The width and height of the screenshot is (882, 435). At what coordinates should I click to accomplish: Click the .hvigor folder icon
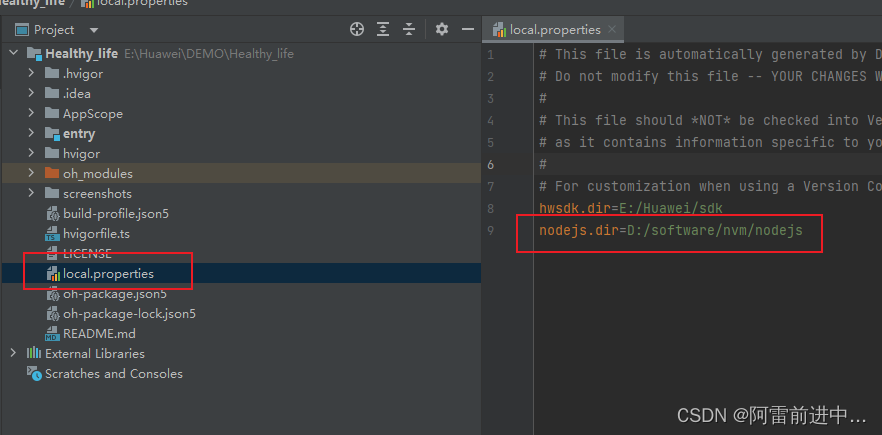(52, 73)
